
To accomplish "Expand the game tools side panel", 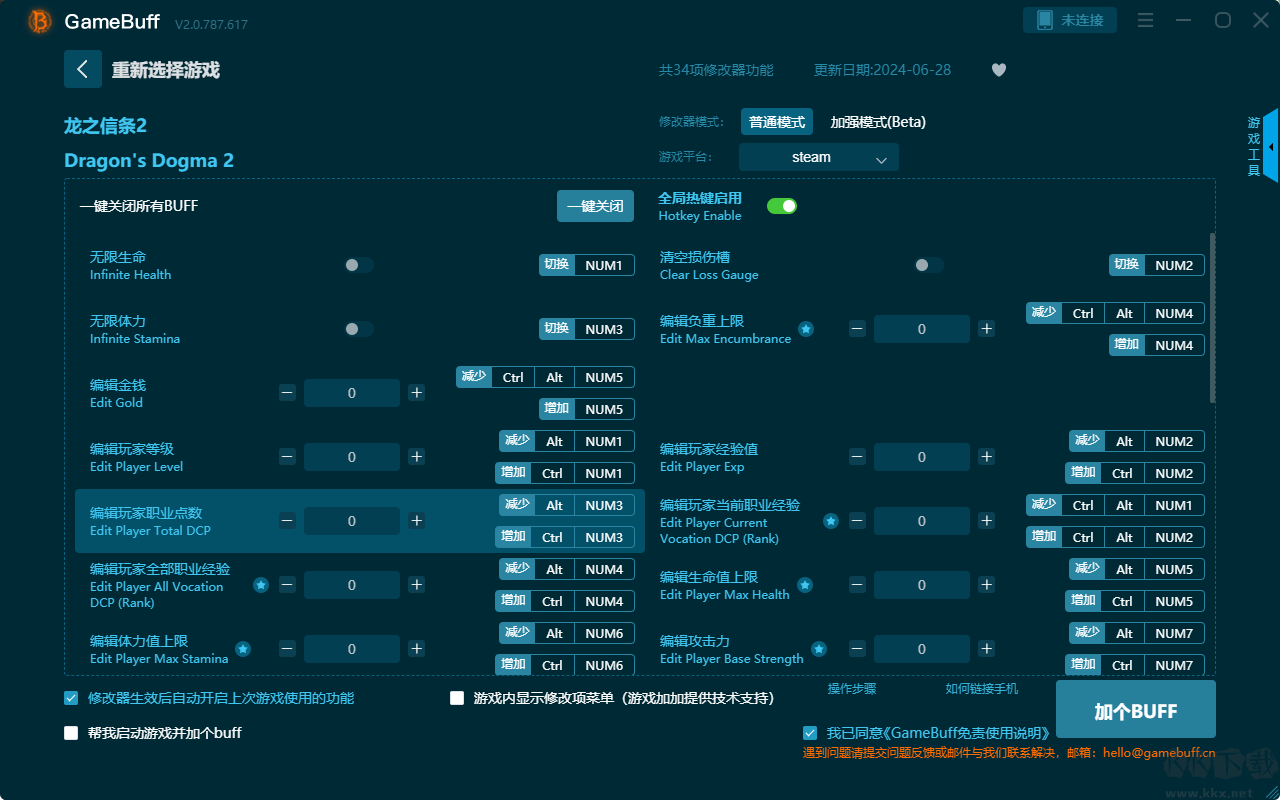I will click(x=1270, y=146).
